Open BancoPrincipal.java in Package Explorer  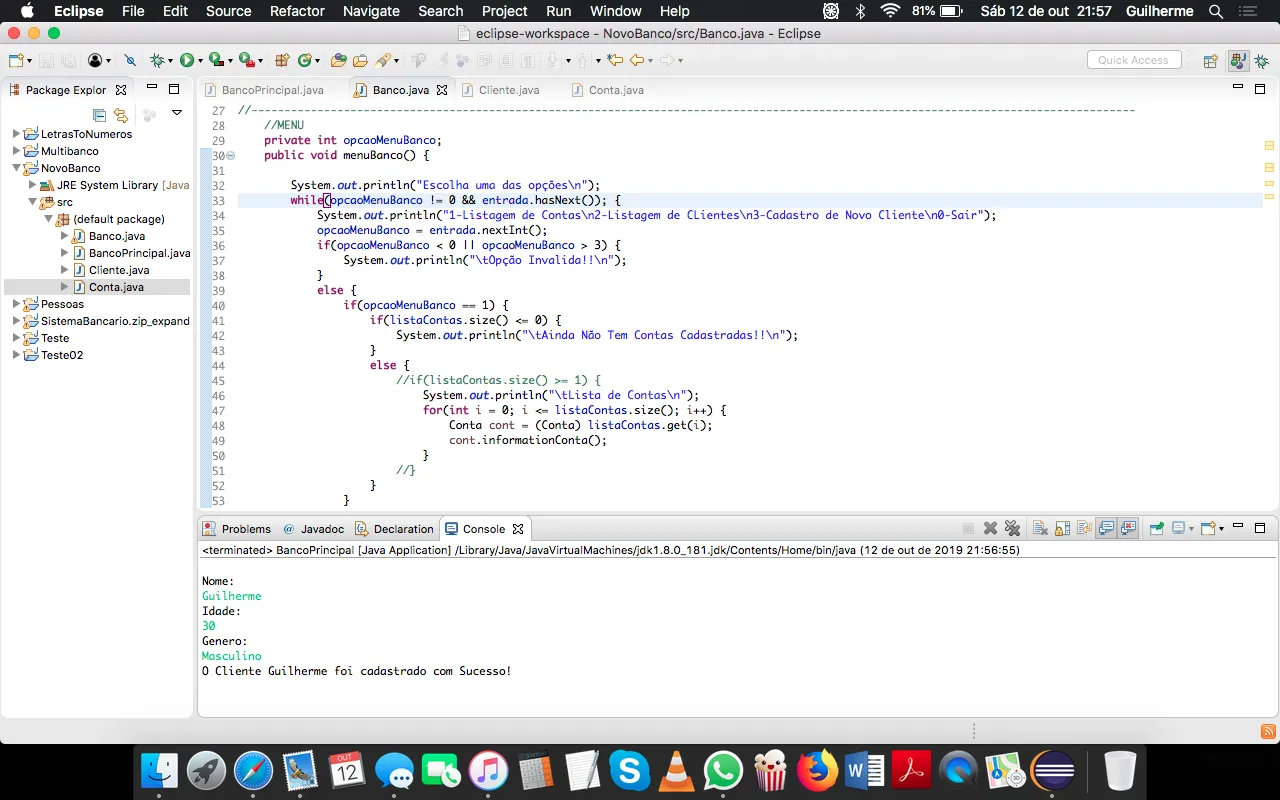(139, 253)
